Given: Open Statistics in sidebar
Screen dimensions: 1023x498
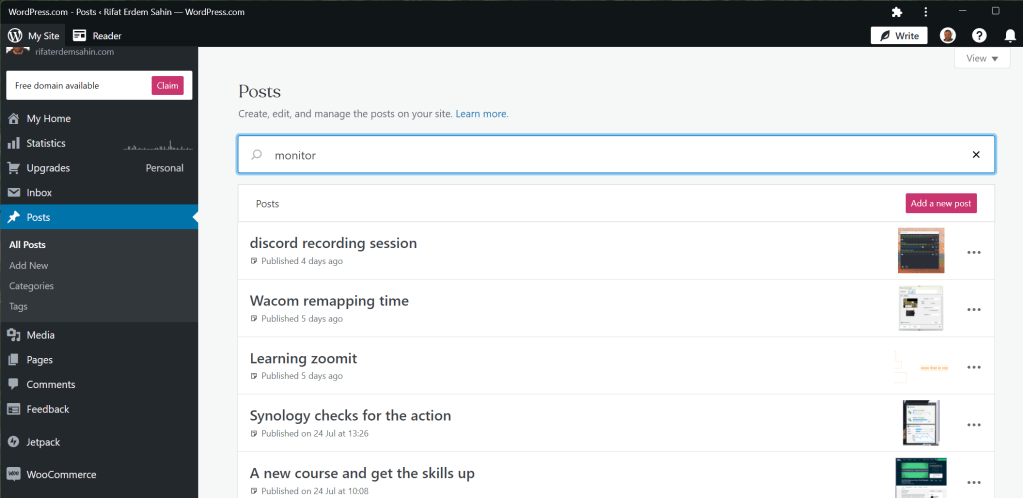Looking at the screenshot, I should [99, 144].
